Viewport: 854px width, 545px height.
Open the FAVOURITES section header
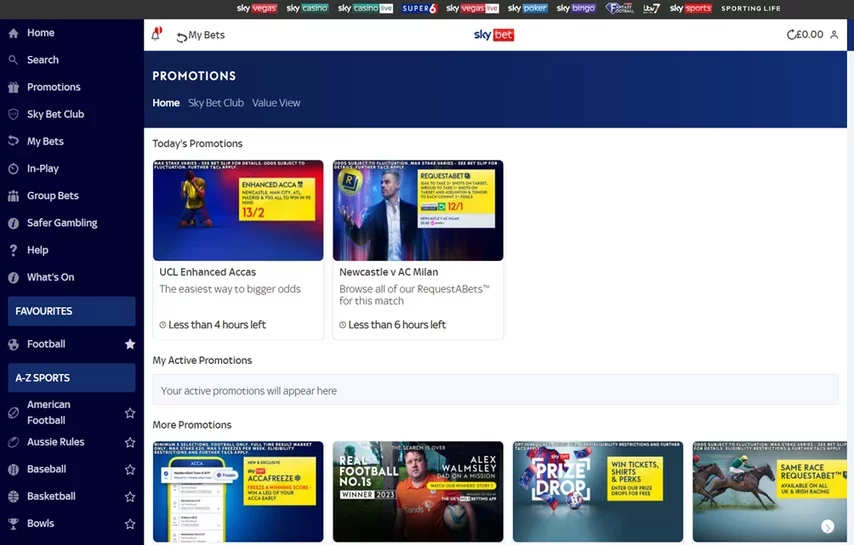pos(71,311)
